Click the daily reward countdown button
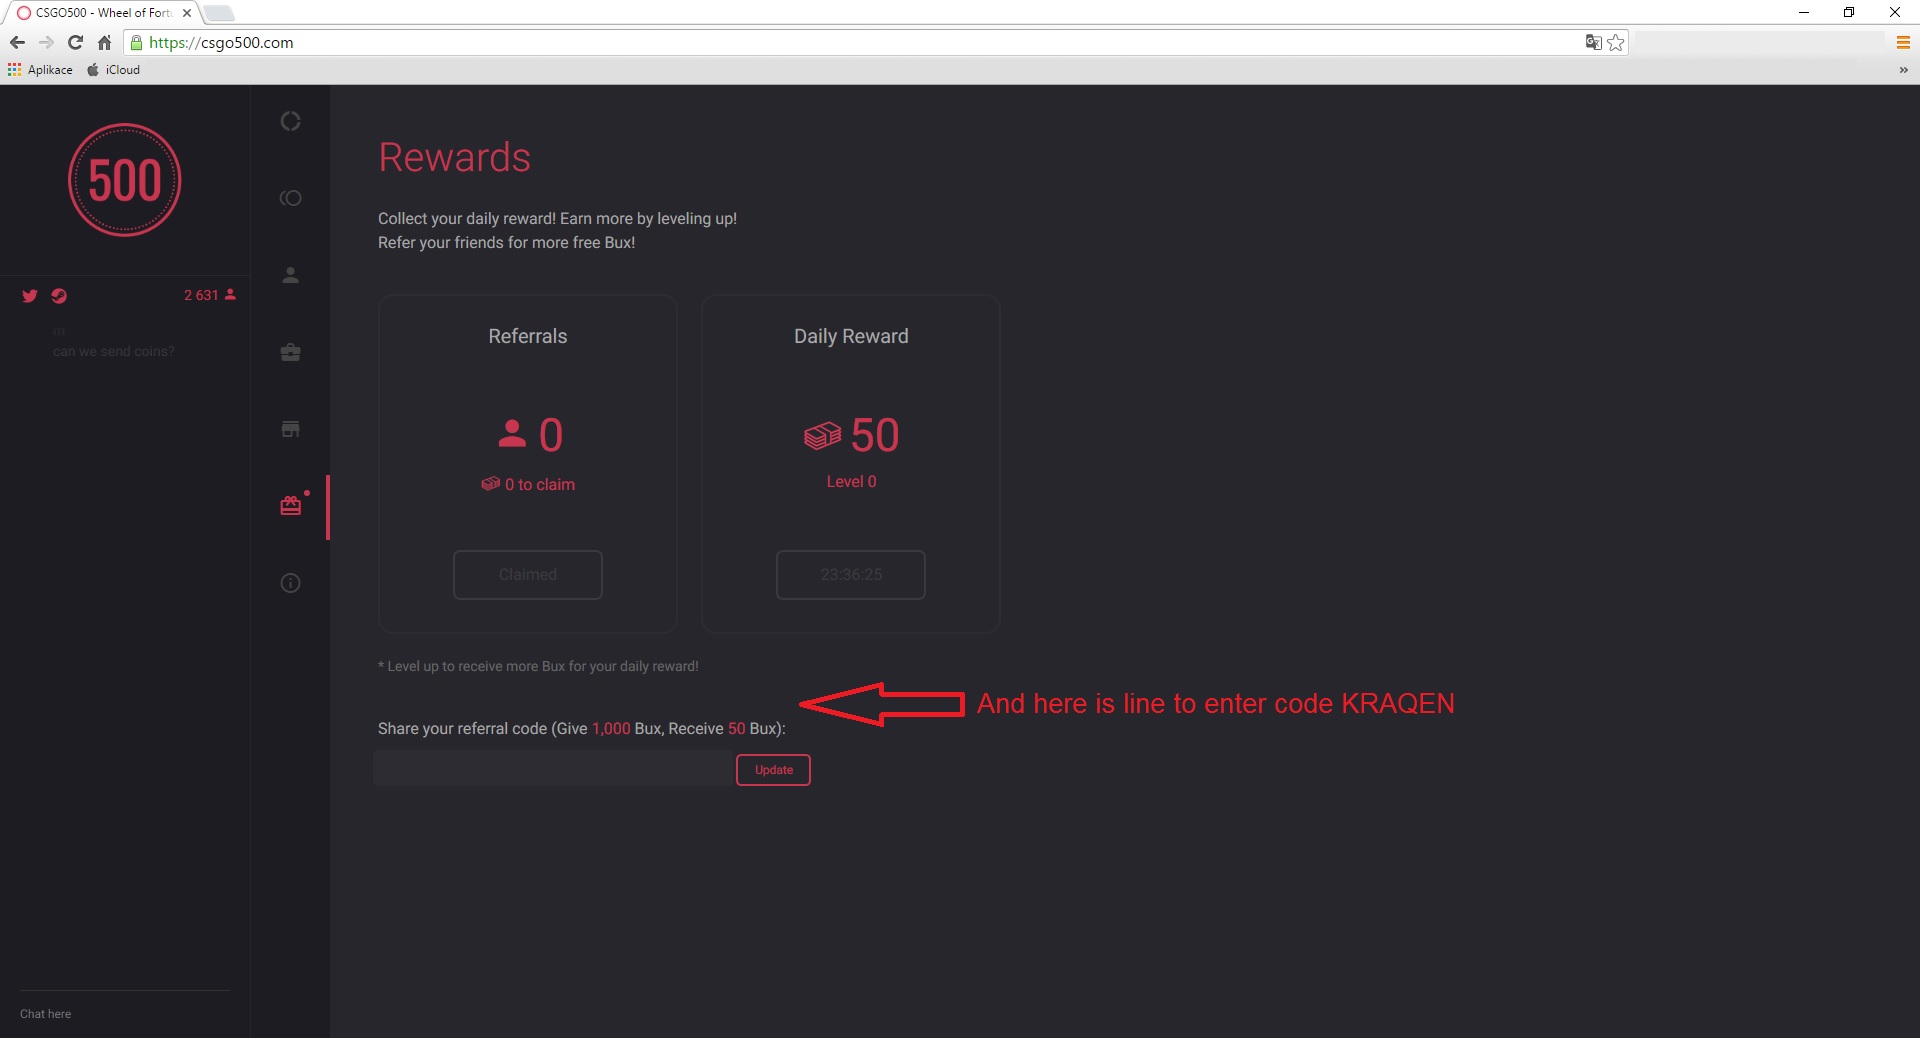Viewport: 1920px width, 1038px height. 851,575
